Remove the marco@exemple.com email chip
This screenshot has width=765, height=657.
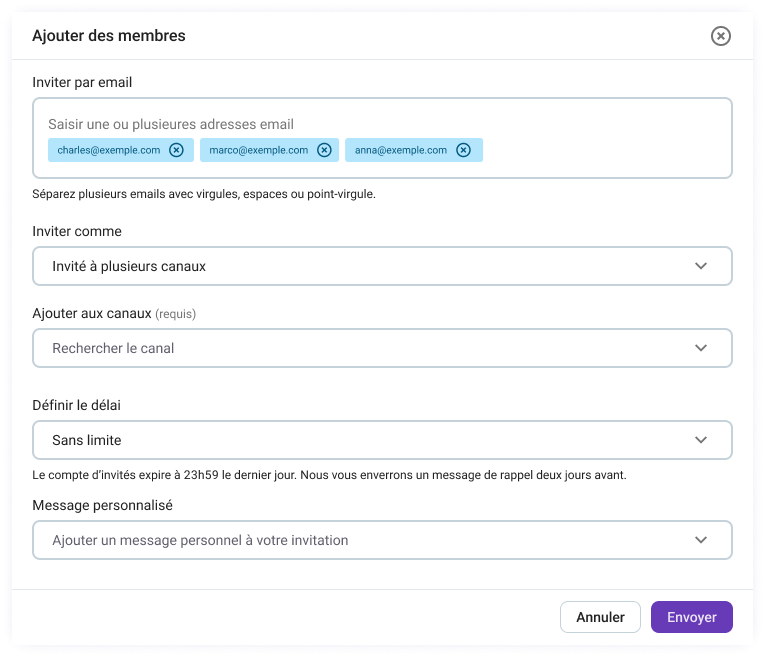click(x=324, y=150)
